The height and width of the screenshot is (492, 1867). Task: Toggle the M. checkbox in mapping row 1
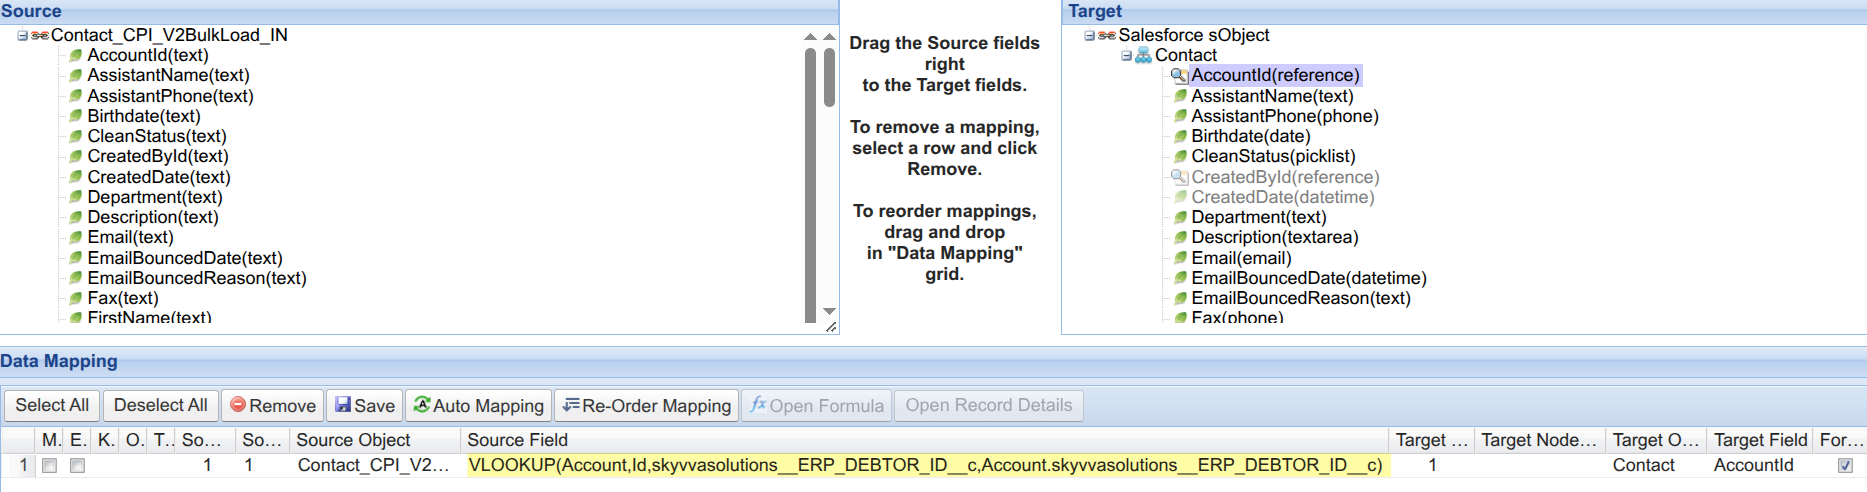(49, 466)
